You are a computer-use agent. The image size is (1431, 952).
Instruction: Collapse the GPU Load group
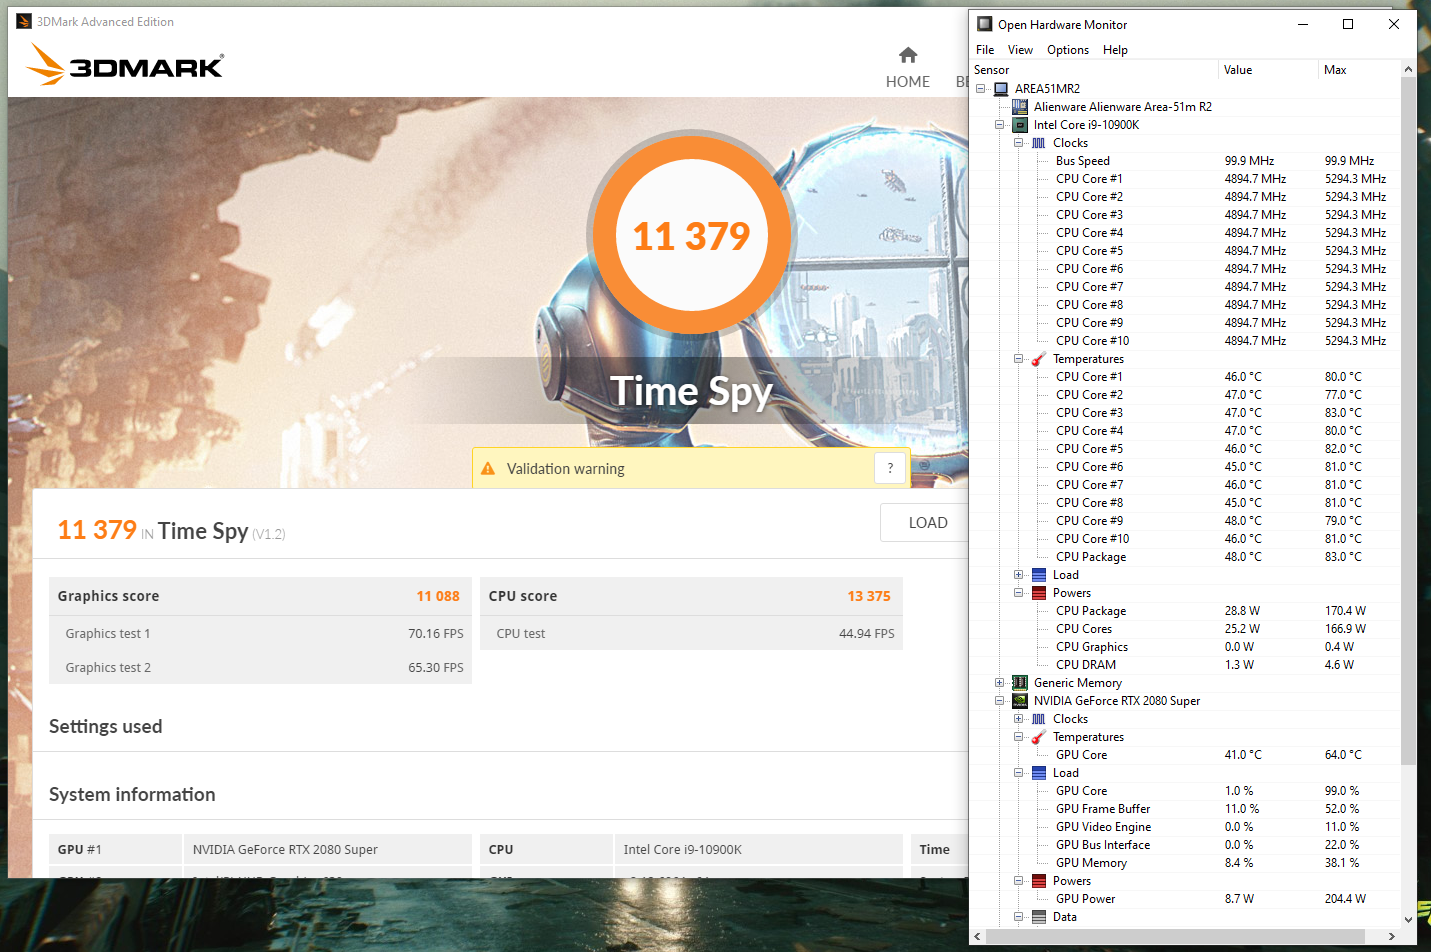pos(1018,773)
